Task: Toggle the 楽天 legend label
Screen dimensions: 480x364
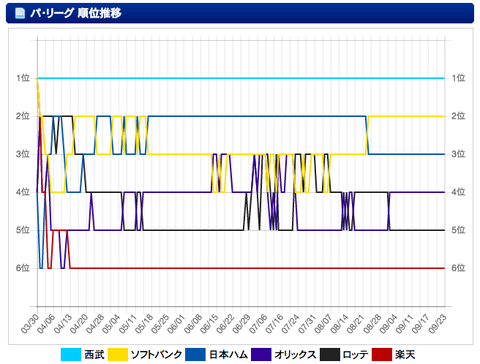Action: [405, 354]
